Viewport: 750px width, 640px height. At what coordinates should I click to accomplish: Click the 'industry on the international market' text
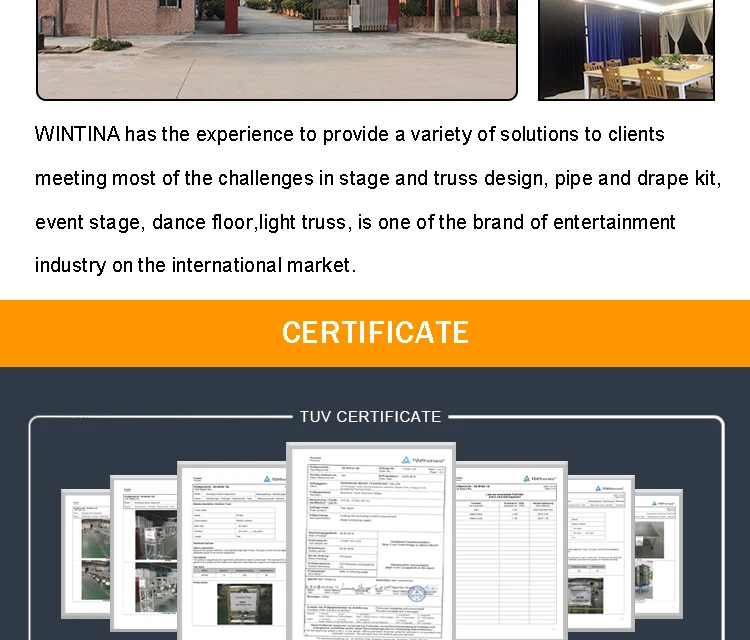pyautogui.click(x=196, y=265)
